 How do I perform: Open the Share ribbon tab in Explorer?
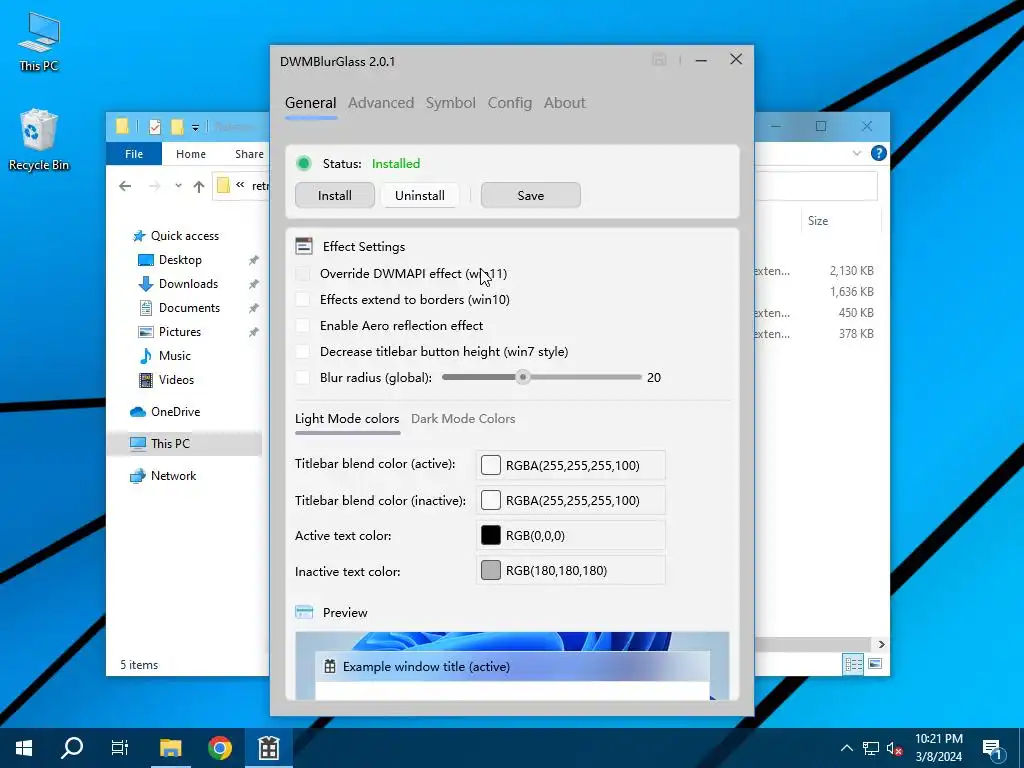point(249,153)
